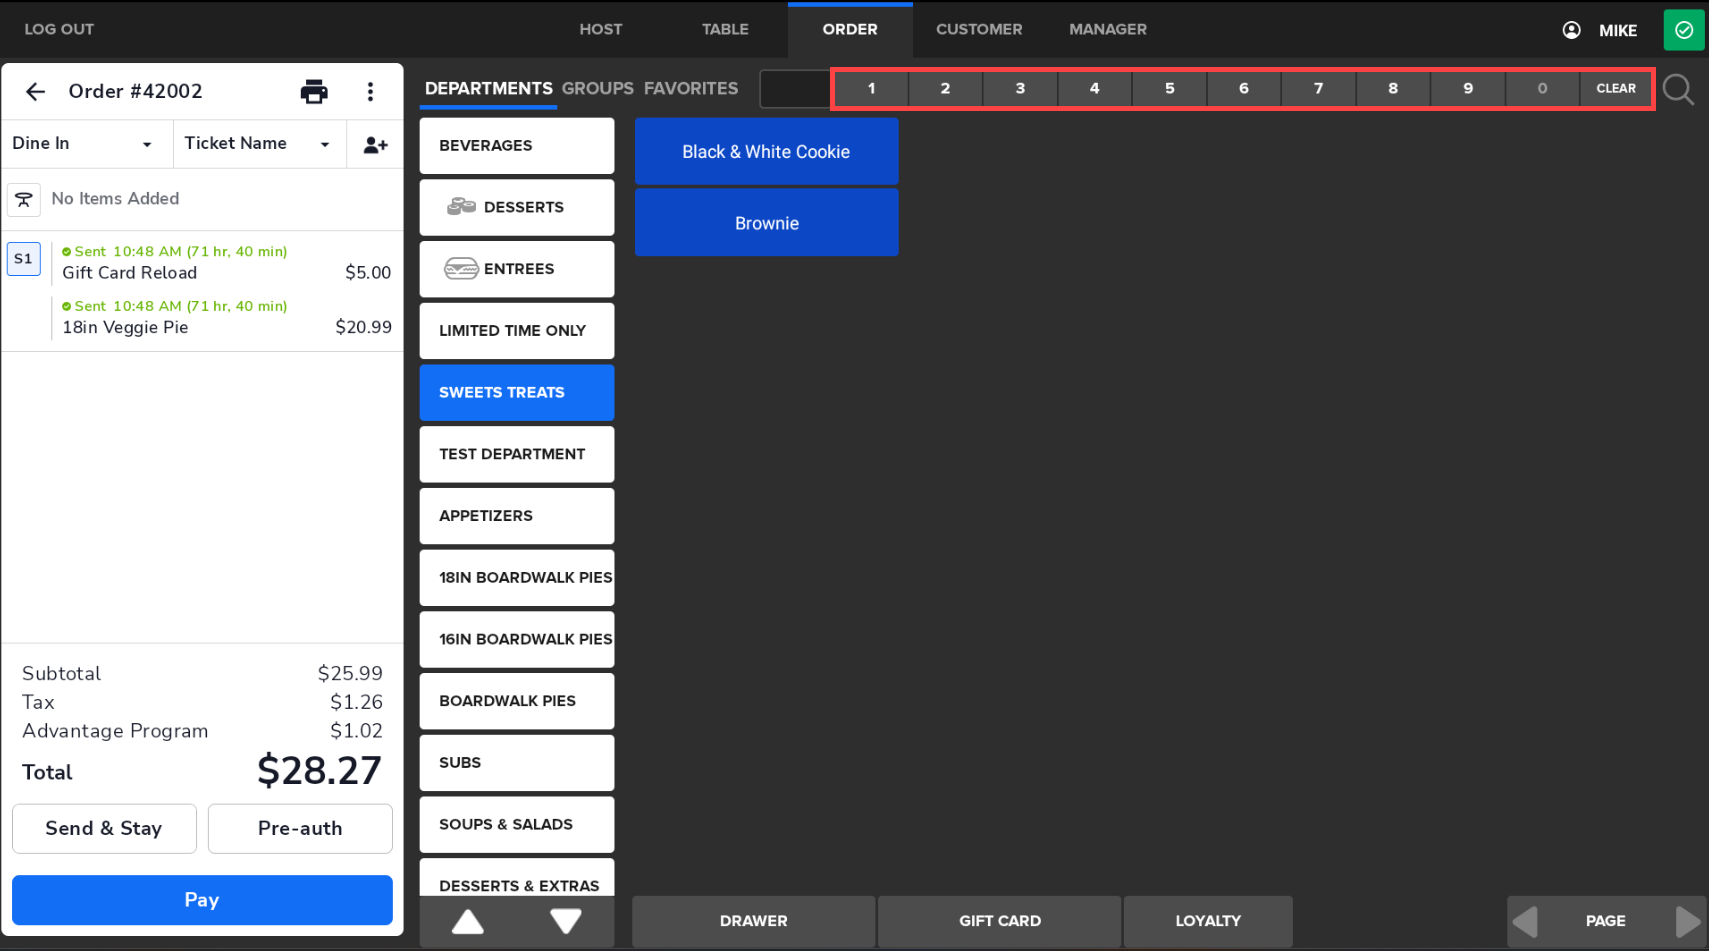Screen dimensions: 1709x951
Task: Switch to the DEPARTMENTS view
Action: pyautogui.click(x=489, y=89)
